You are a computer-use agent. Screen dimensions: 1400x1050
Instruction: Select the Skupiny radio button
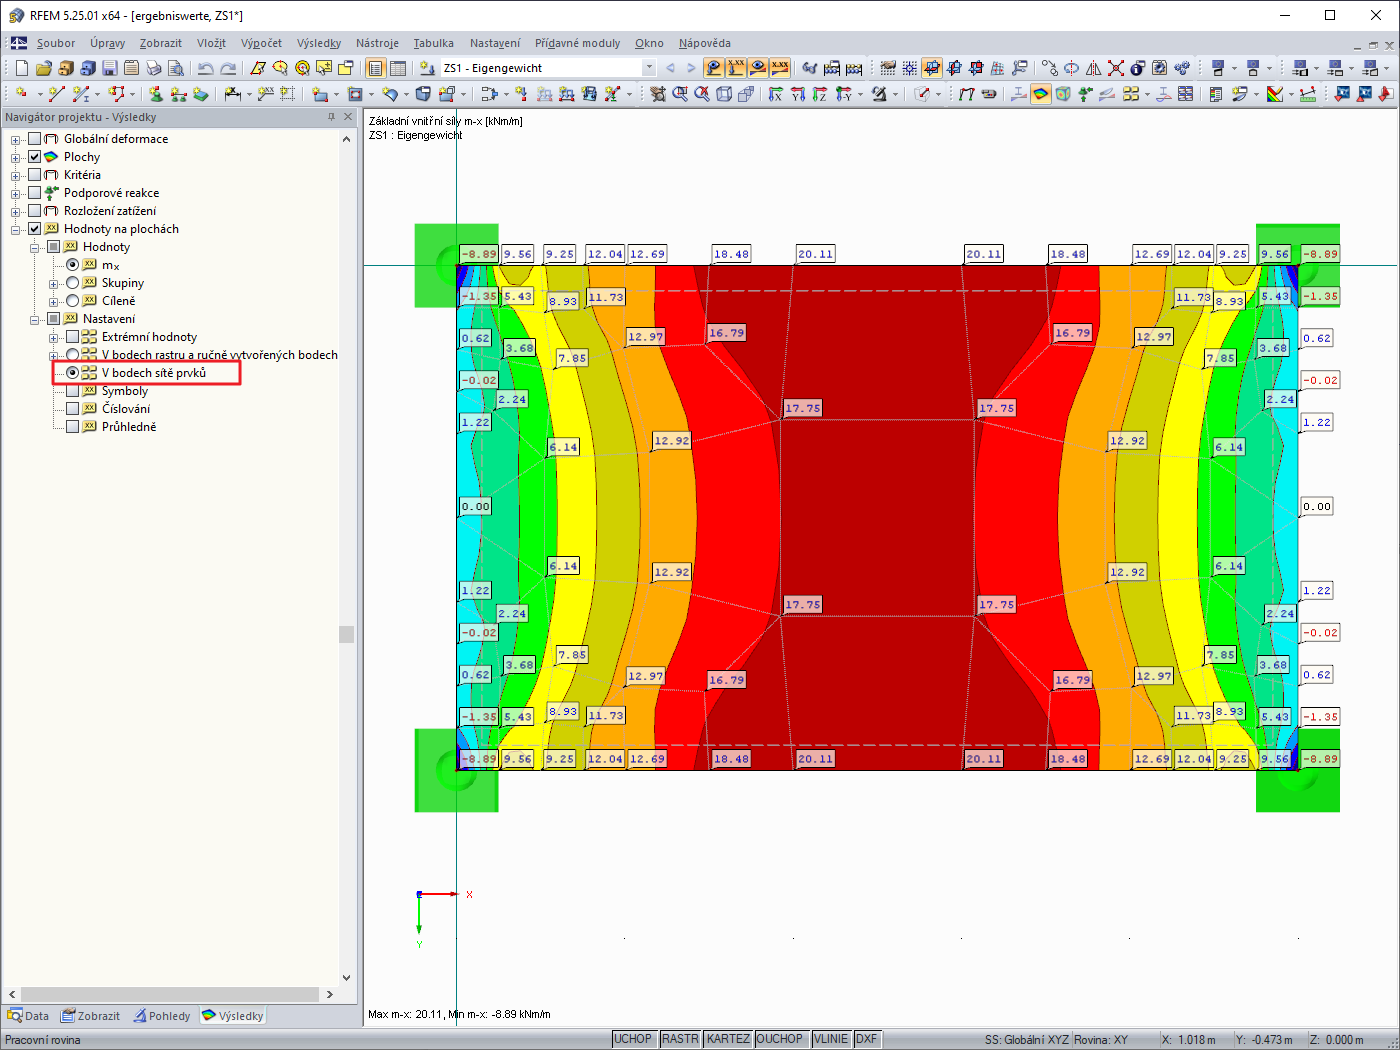[73, 283]
